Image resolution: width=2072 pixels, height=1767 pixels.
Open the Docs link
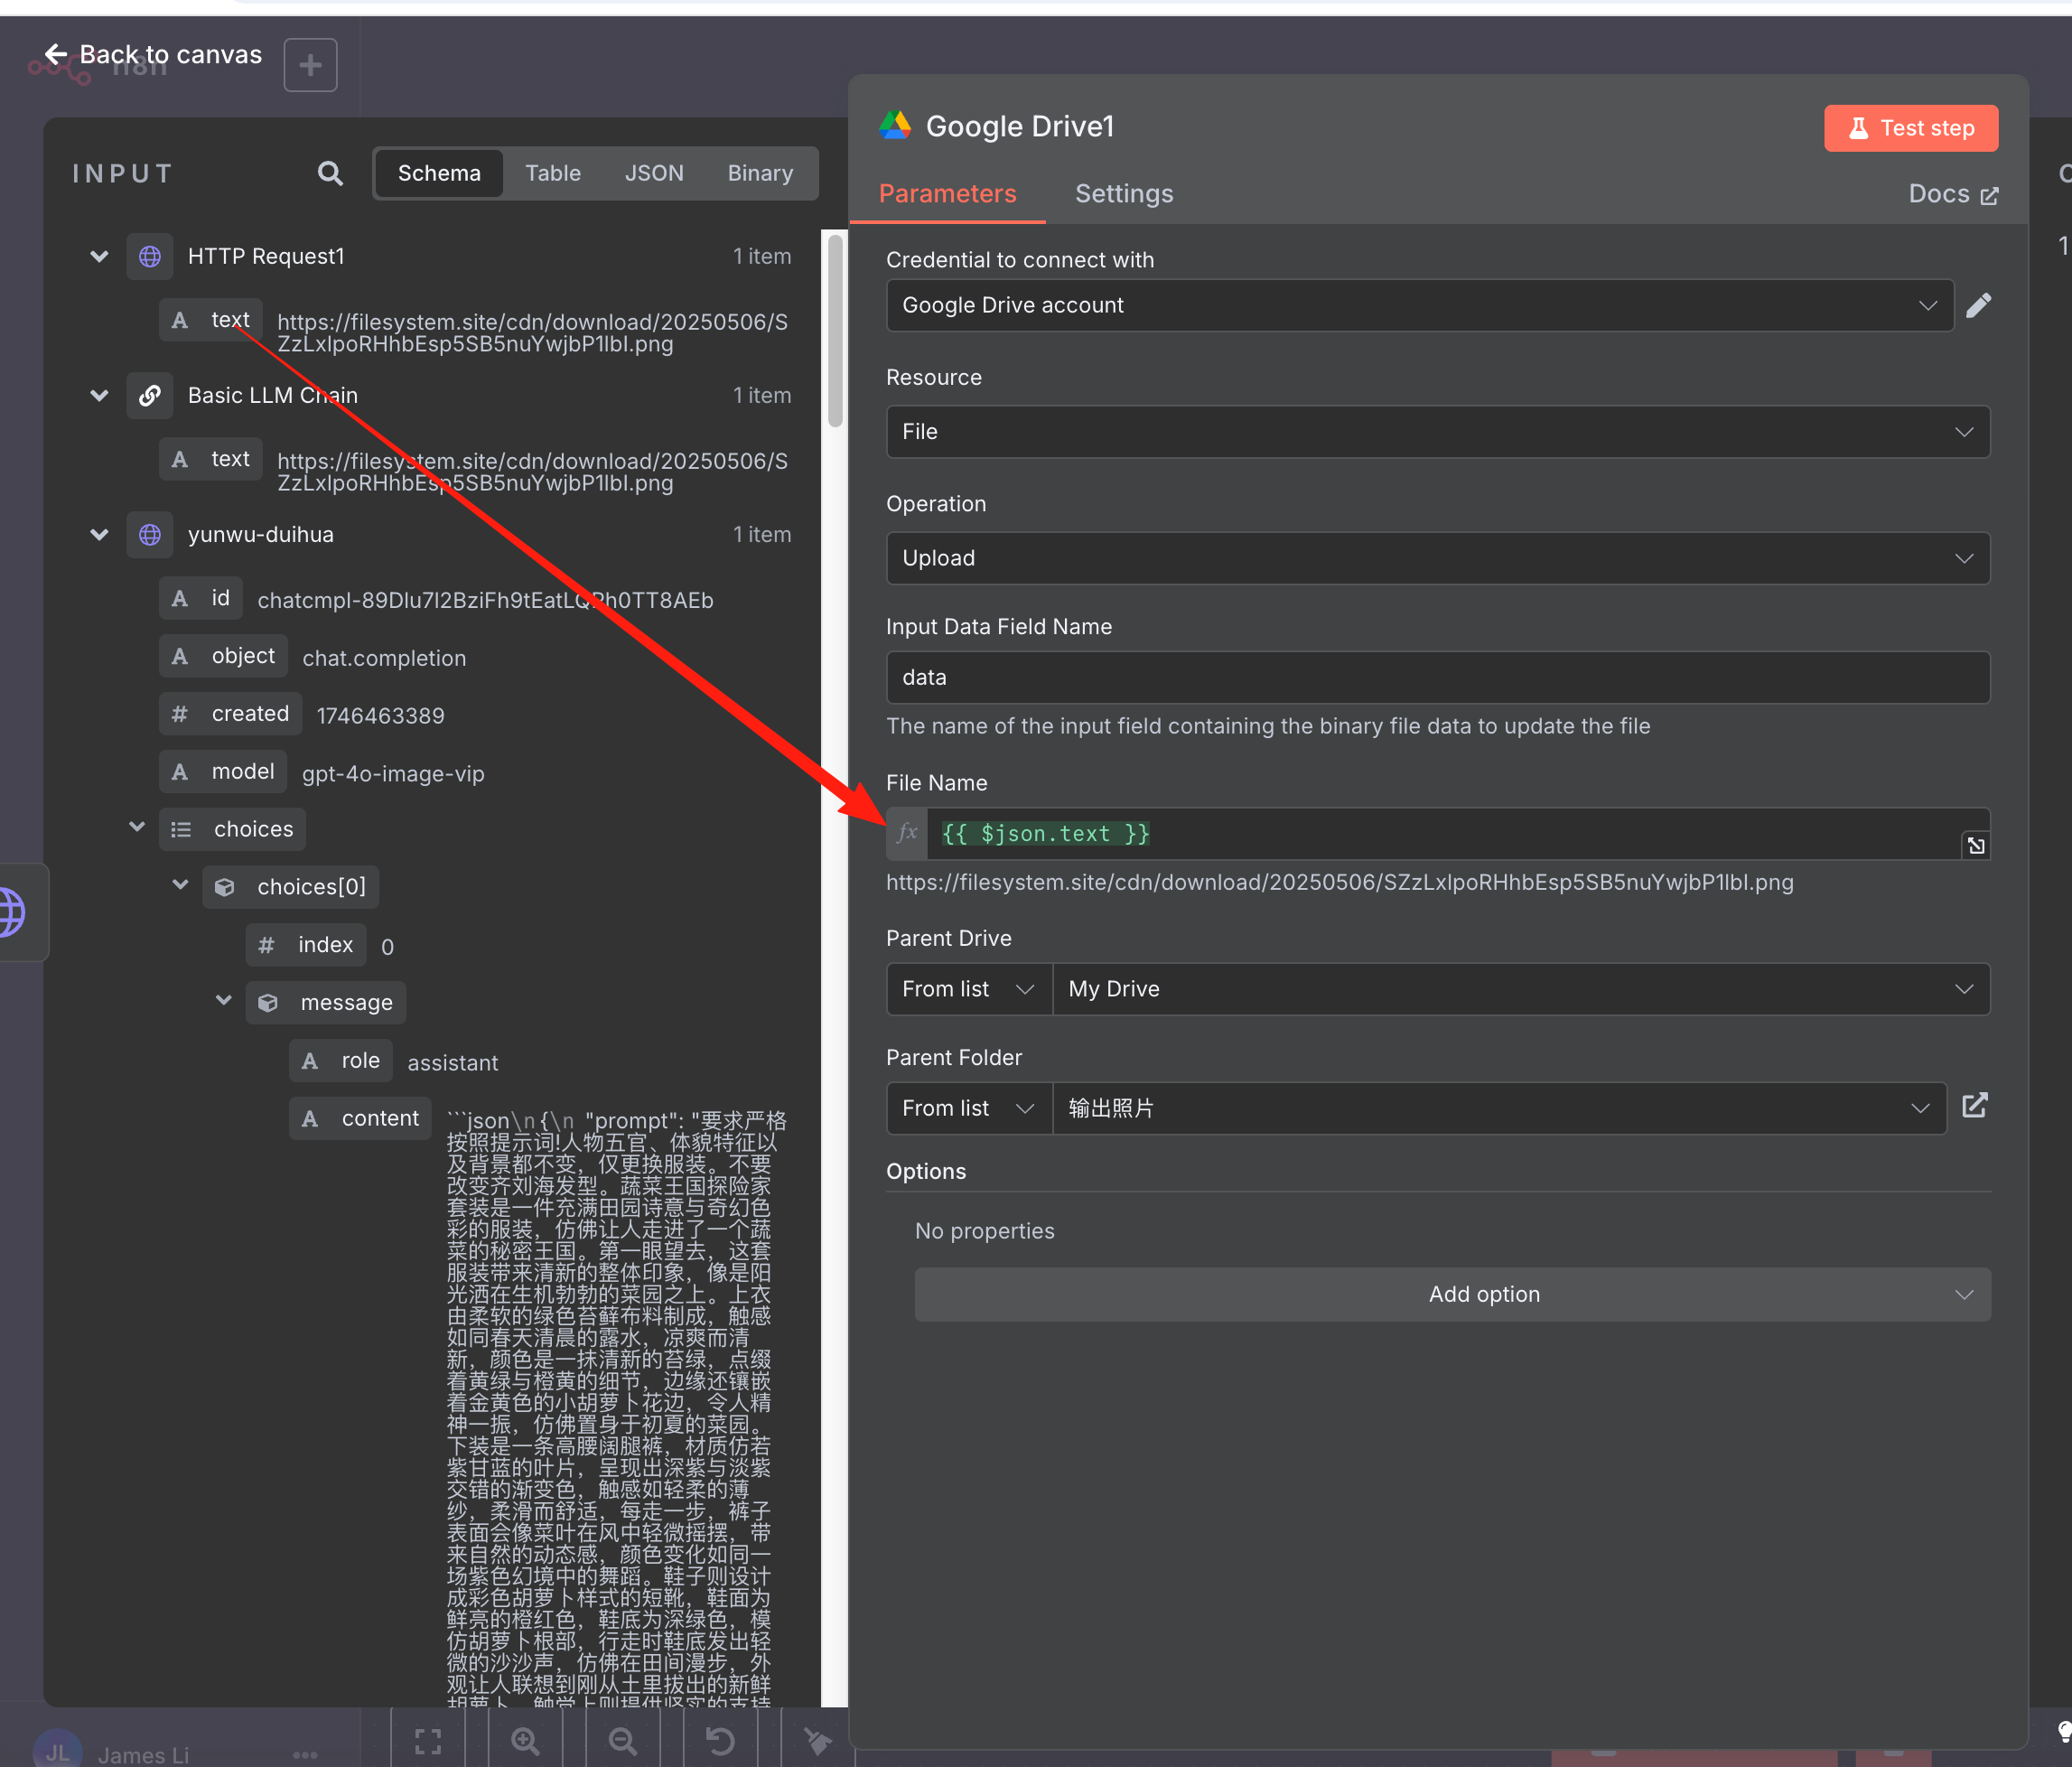1952,194
